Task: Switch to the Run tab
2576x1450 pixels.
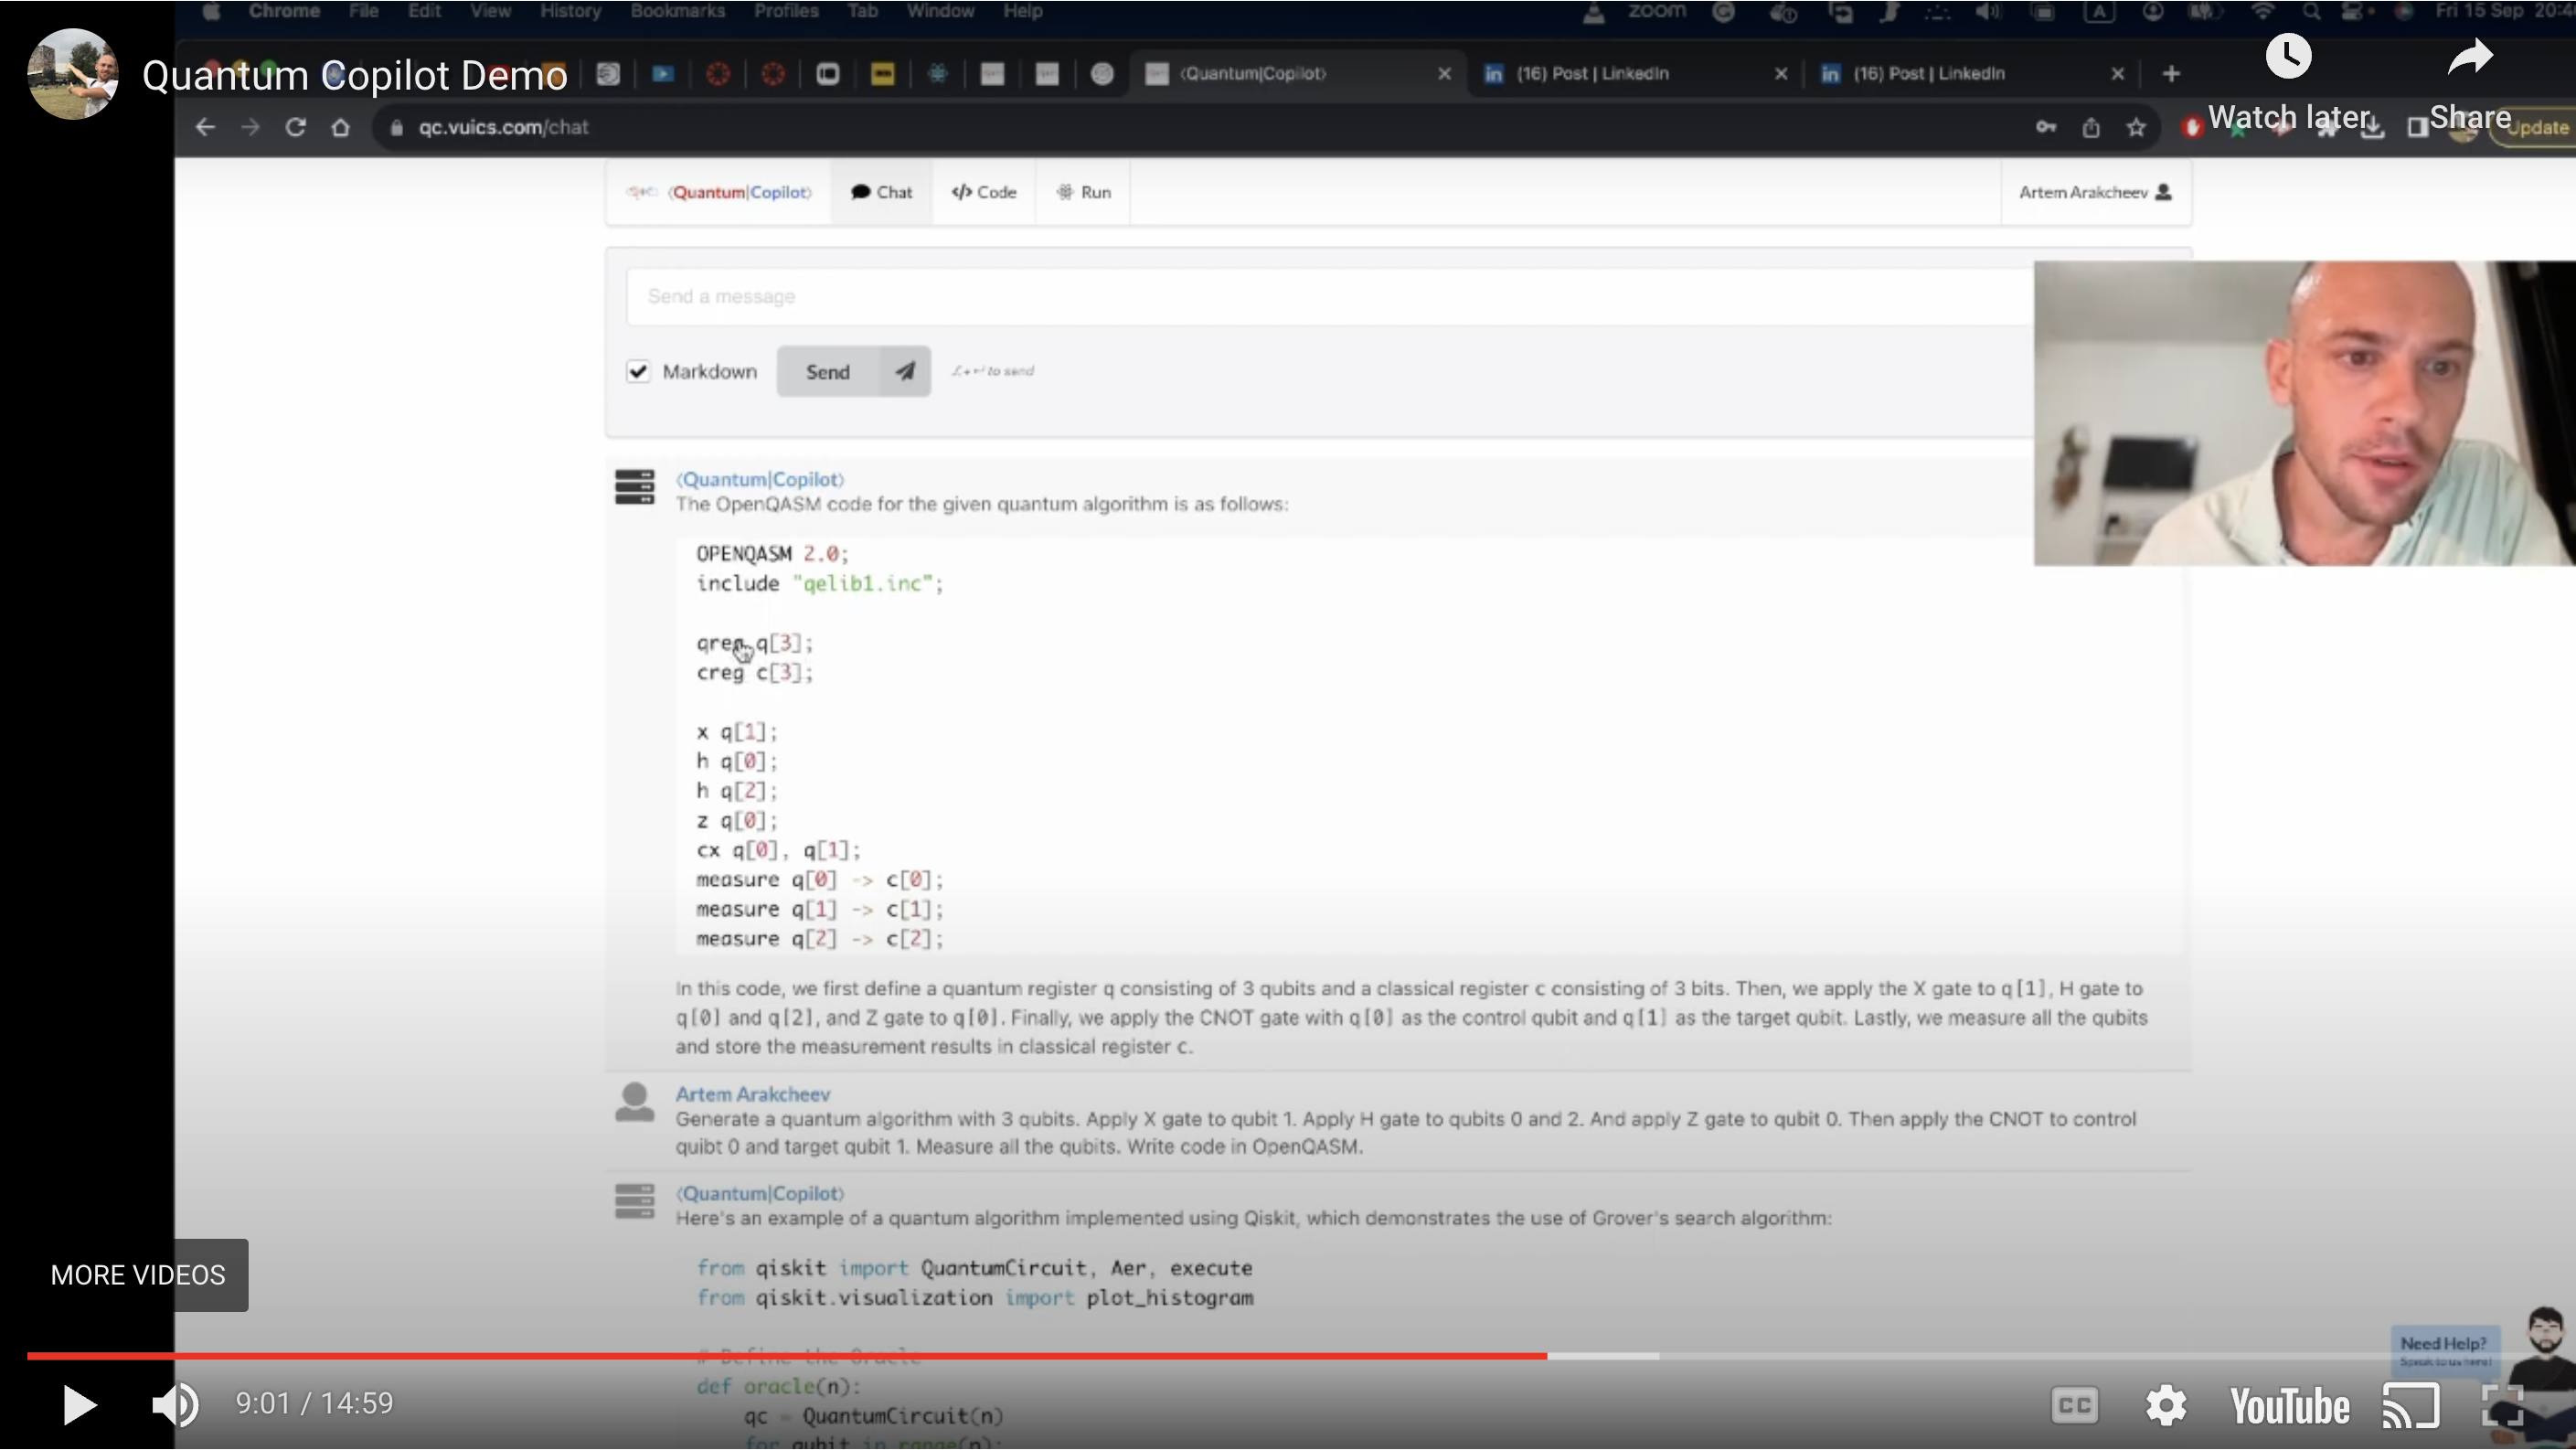Action: tap(1084, 192)
